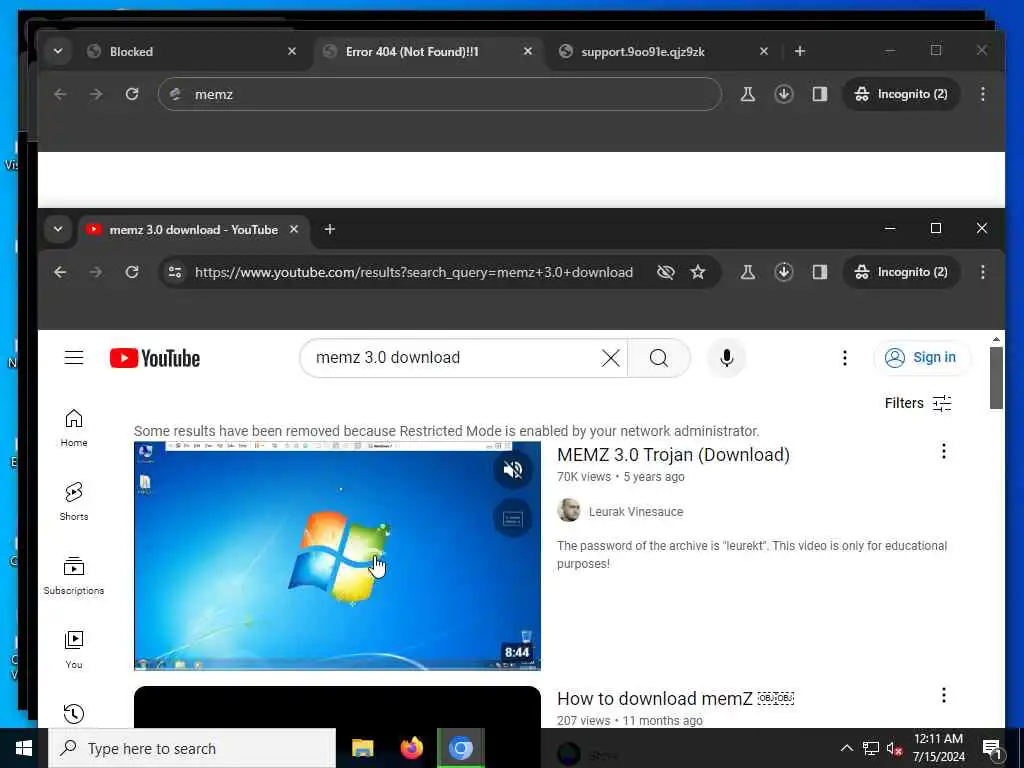
Task: Open Downloads icon in back window
Action: (784, 94)
